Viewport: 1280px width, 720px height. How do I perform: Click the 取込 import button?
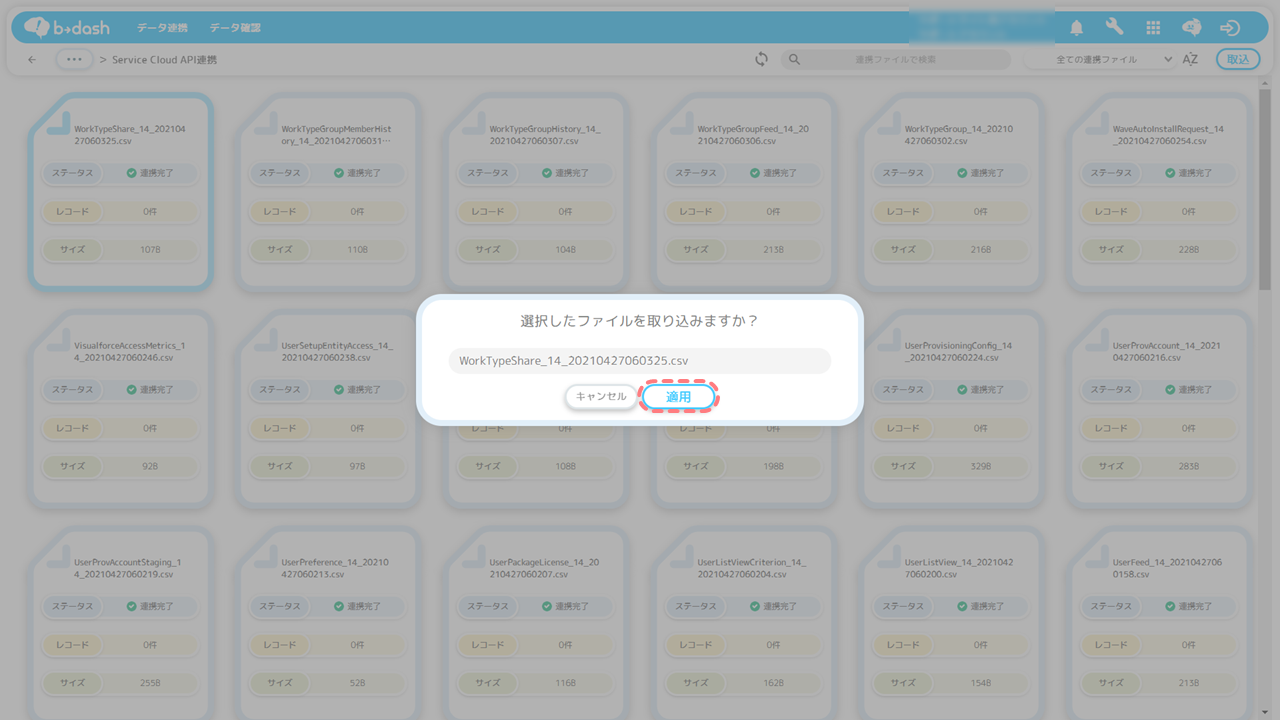click(1238, 60)
